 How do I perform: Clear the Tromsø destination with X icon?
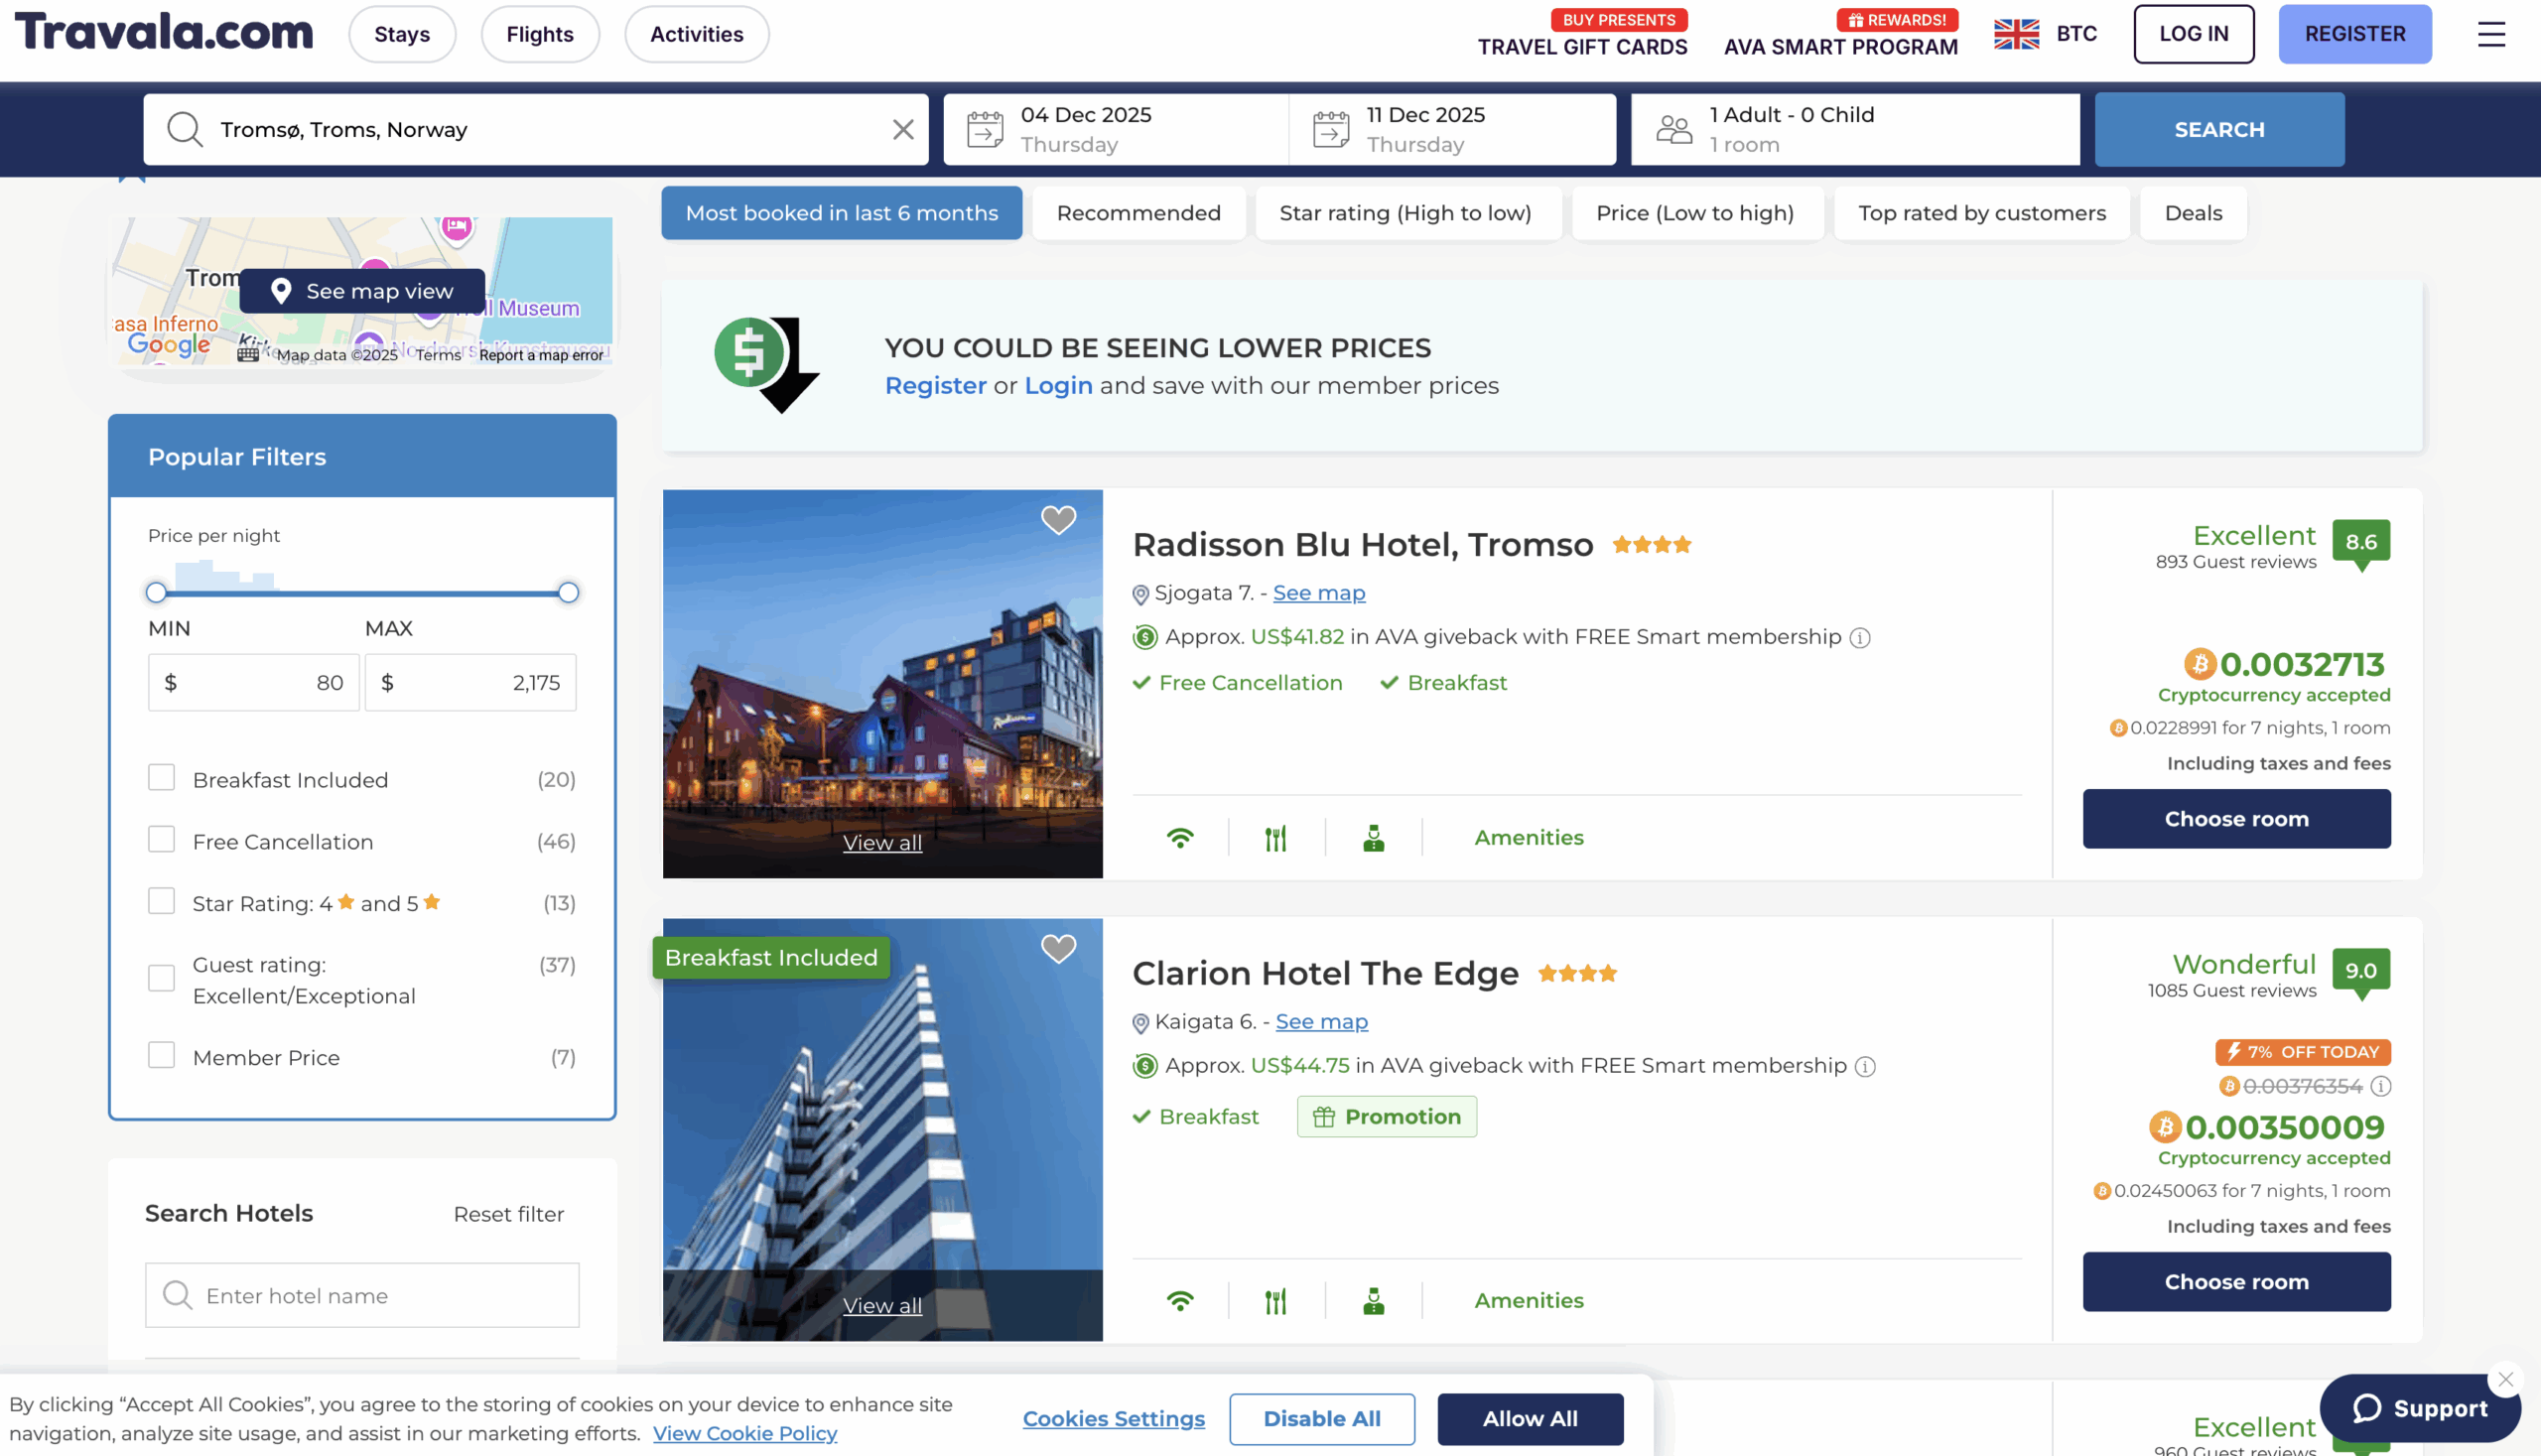pyautogui.click(x=902, y=130)
